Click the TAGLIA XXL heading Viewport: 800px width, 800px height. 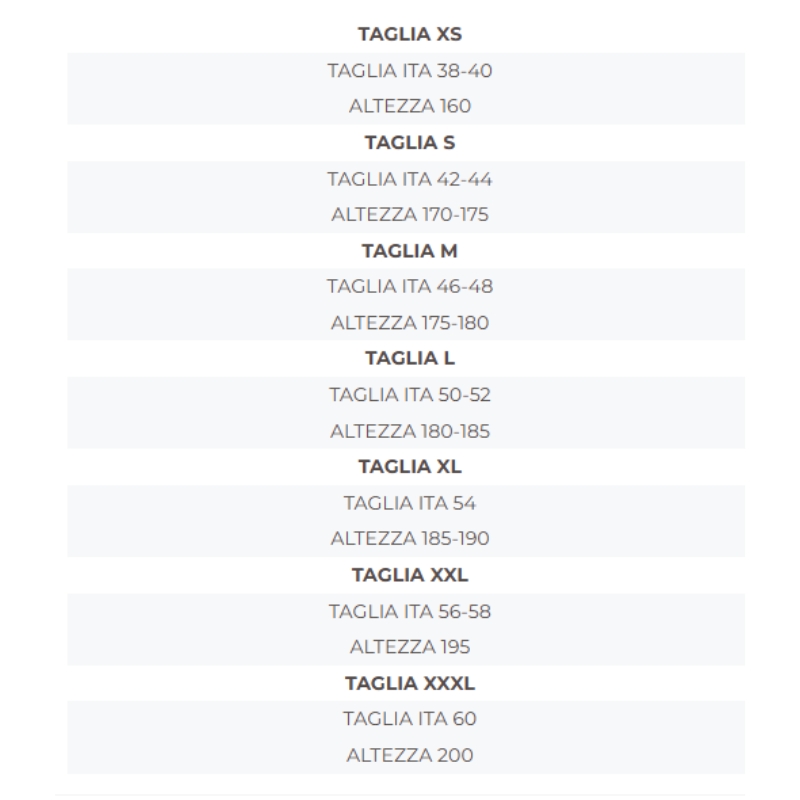(410, 575)
